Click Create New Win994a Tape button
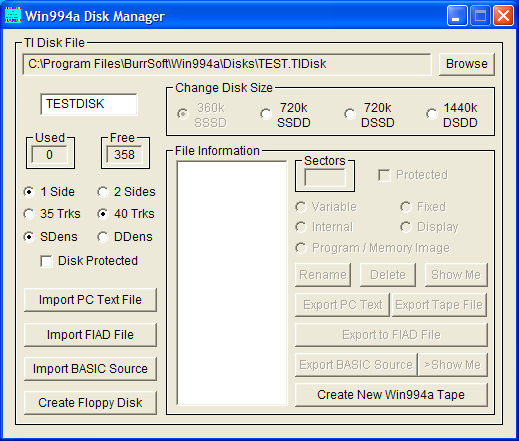 (391, 395)
